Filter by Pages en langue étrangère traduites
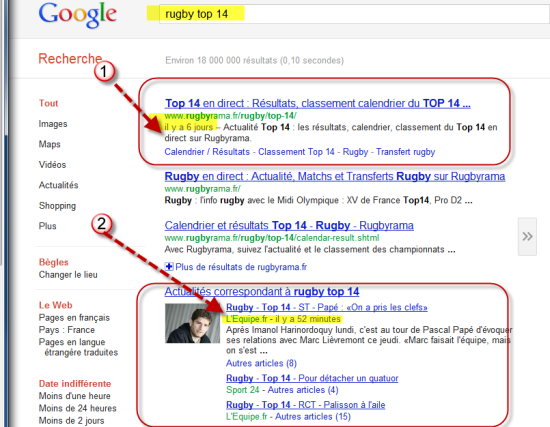This screenshot has height=427, width=550. pyautogui.click(x=78, y=347)
